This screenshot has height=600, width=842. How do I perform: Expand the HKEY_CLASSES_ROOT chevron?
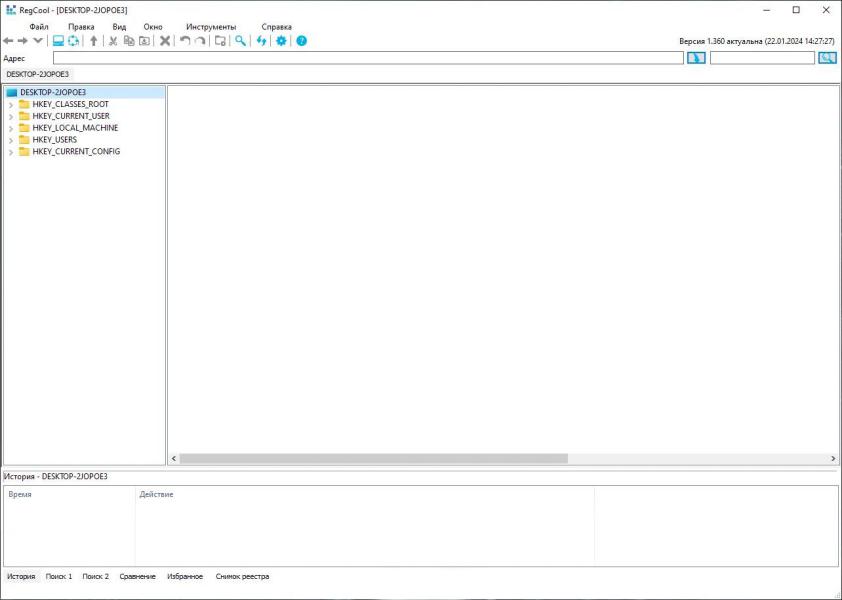point(11,105)
